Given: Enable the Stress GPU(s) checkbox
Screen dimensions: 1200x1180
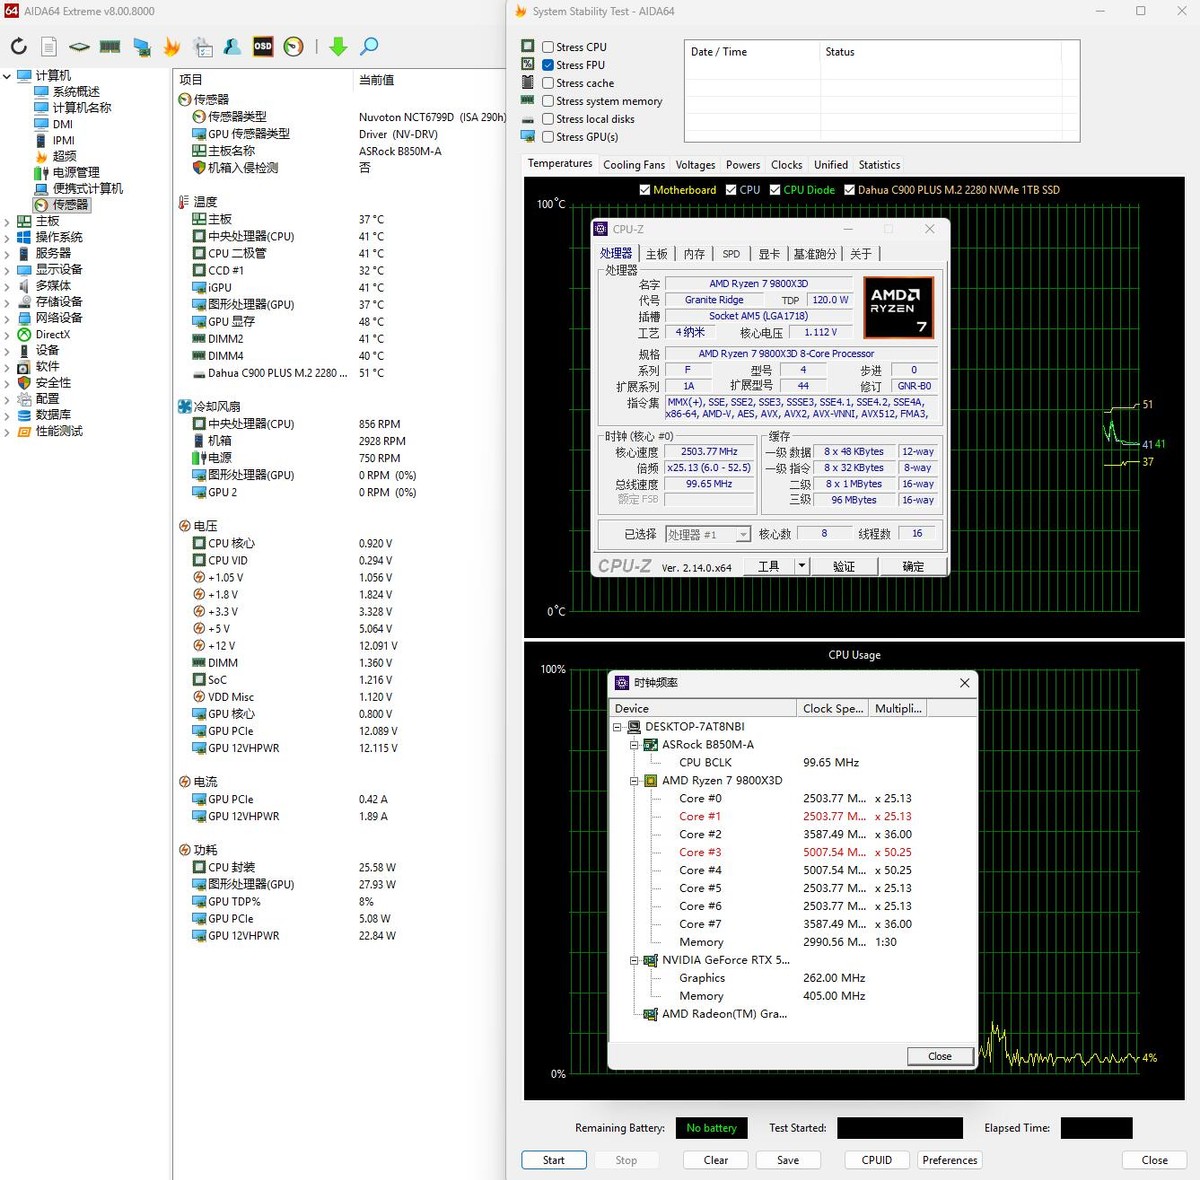Looking at the screenshot, I should click(x=547, y=137).
